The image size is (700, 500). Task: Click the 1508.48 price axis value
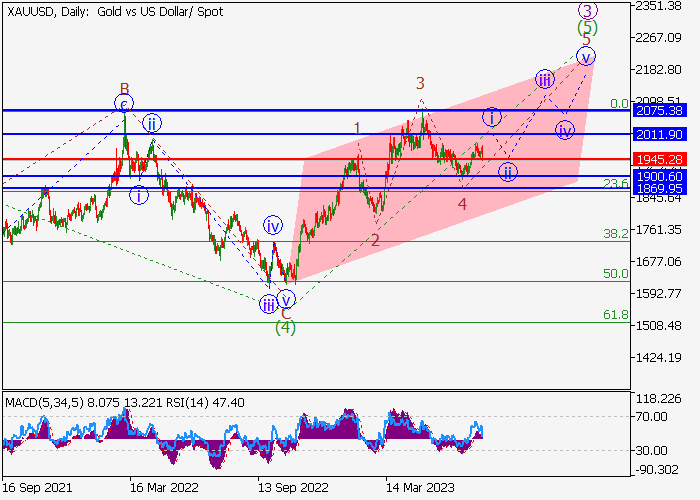pyautogui.click(x=658, y=325)
